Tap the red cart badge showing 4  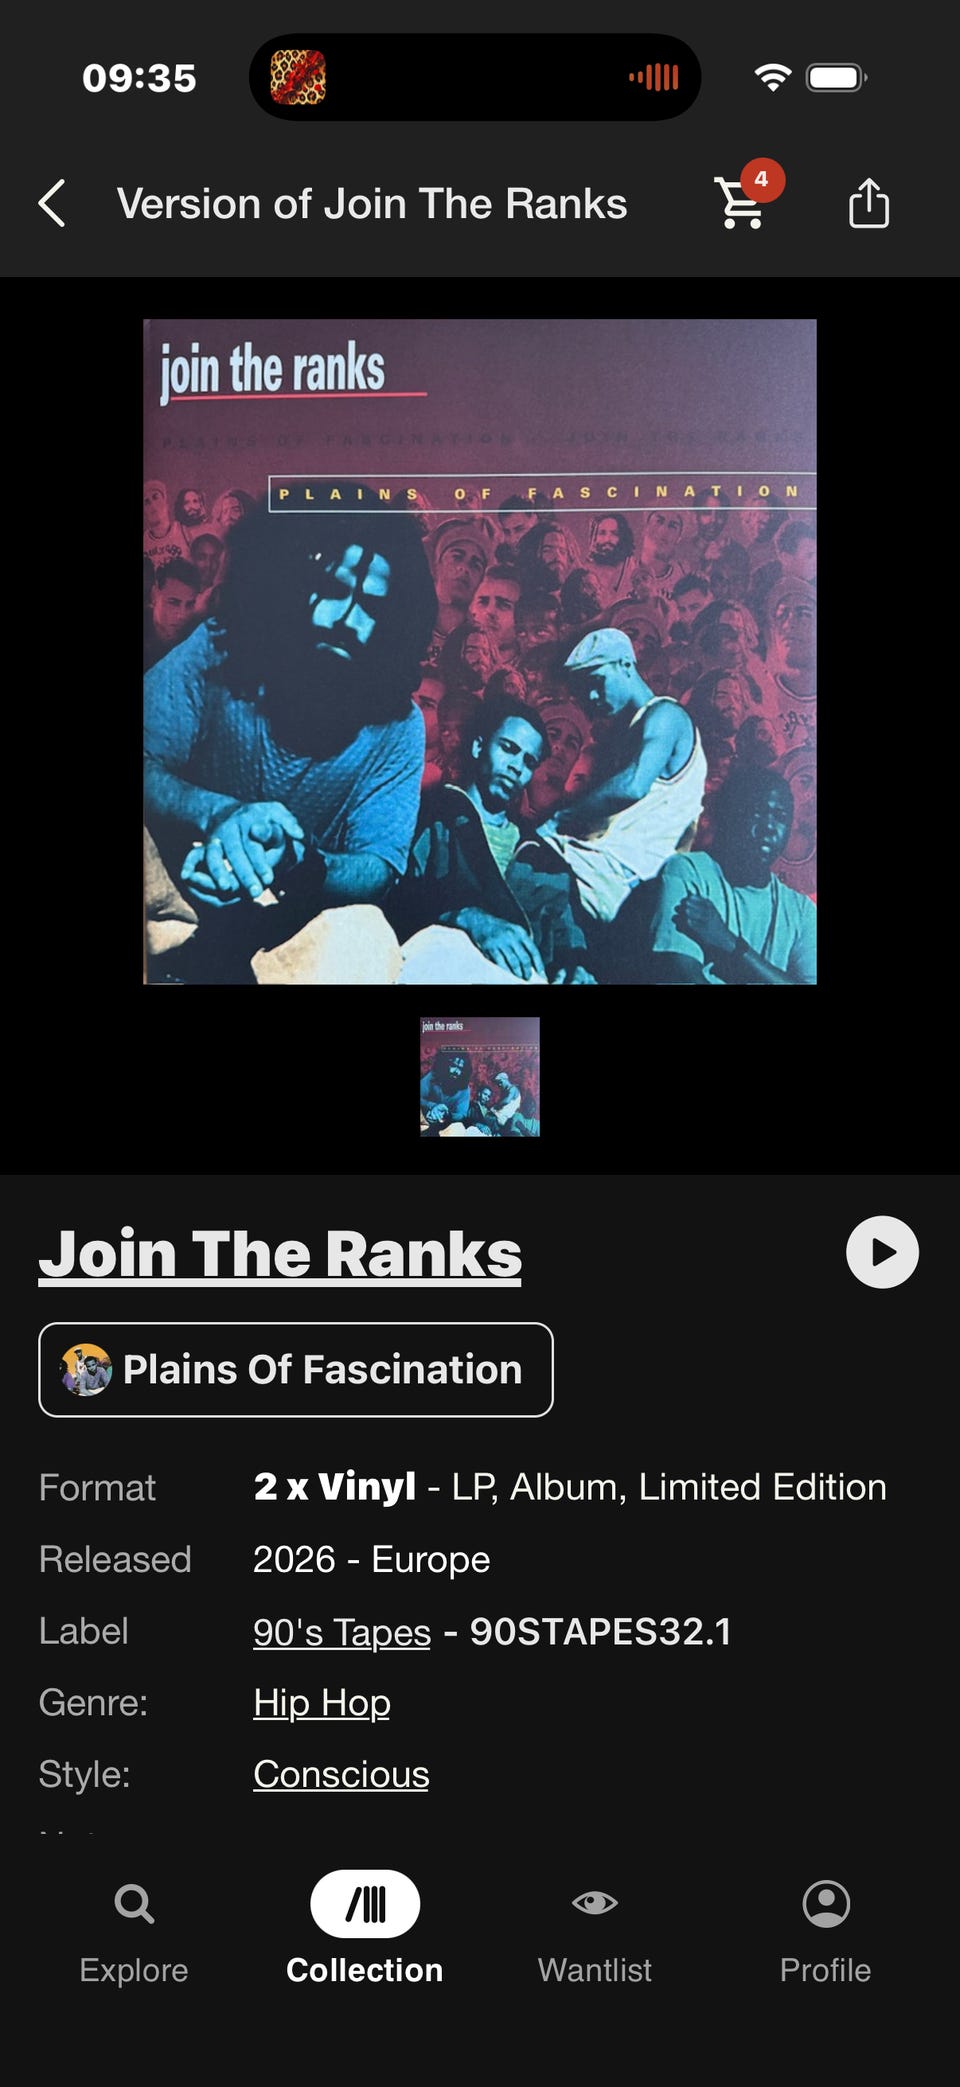point(762,180)
